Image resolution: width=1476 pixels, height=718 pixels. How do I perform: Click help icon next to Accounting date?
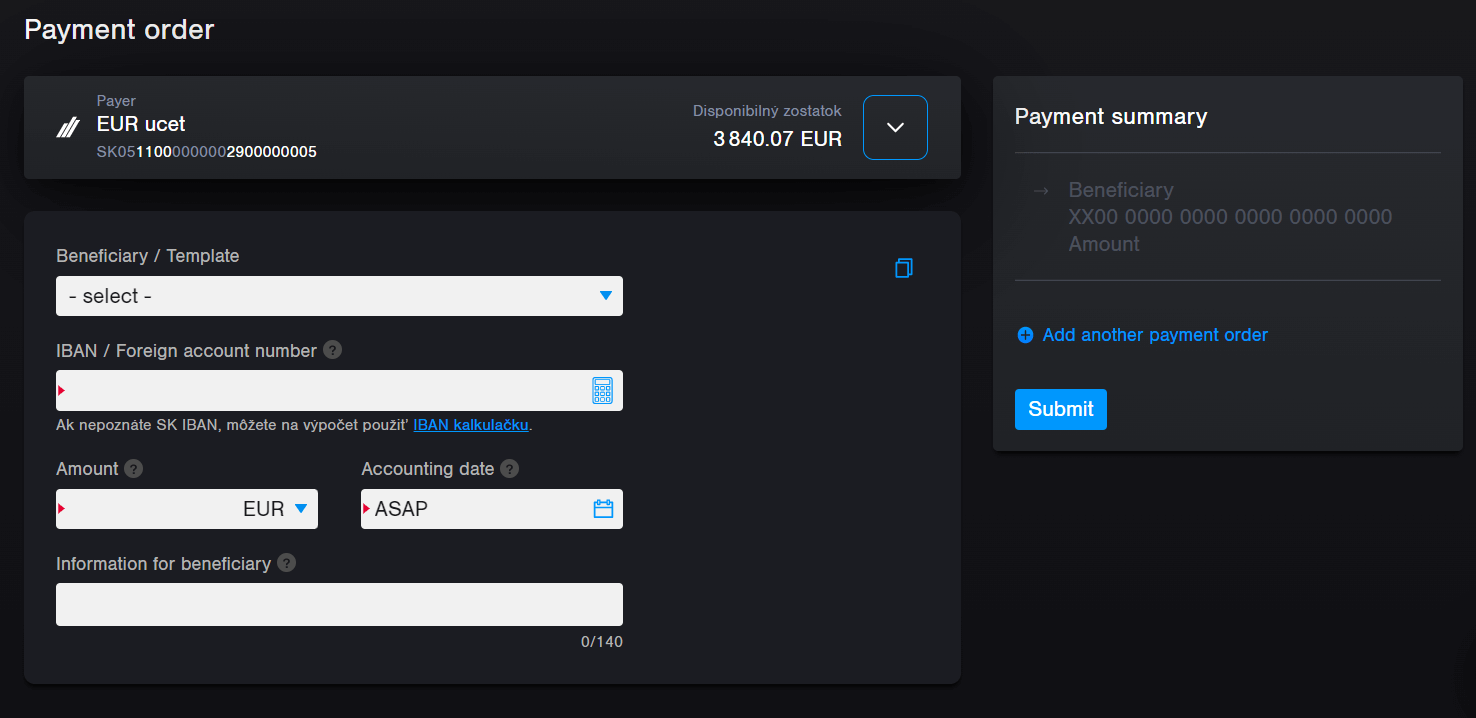point(510,468)
